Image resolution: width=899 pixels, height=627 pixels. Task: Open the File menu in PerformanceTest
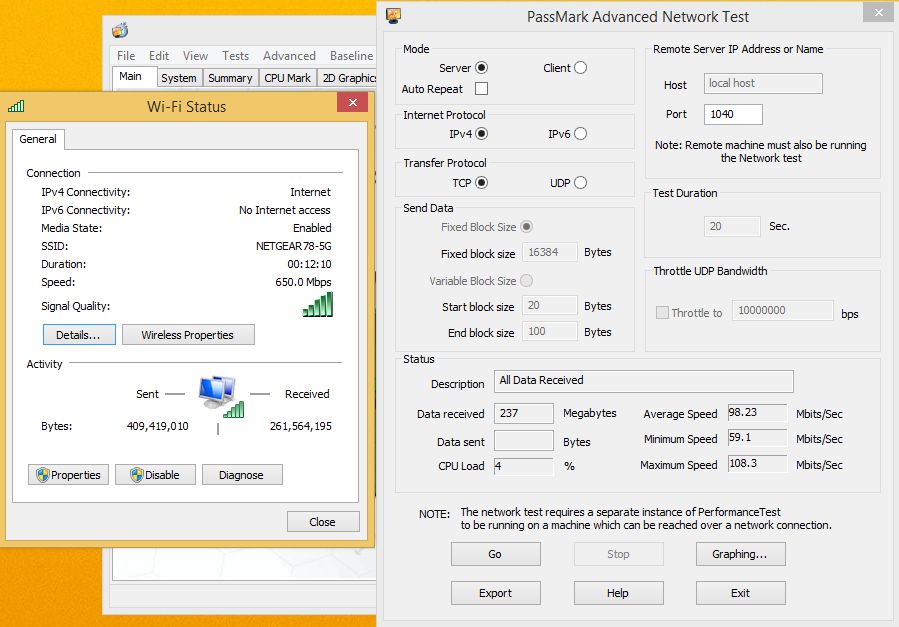(x=126, y=56)
